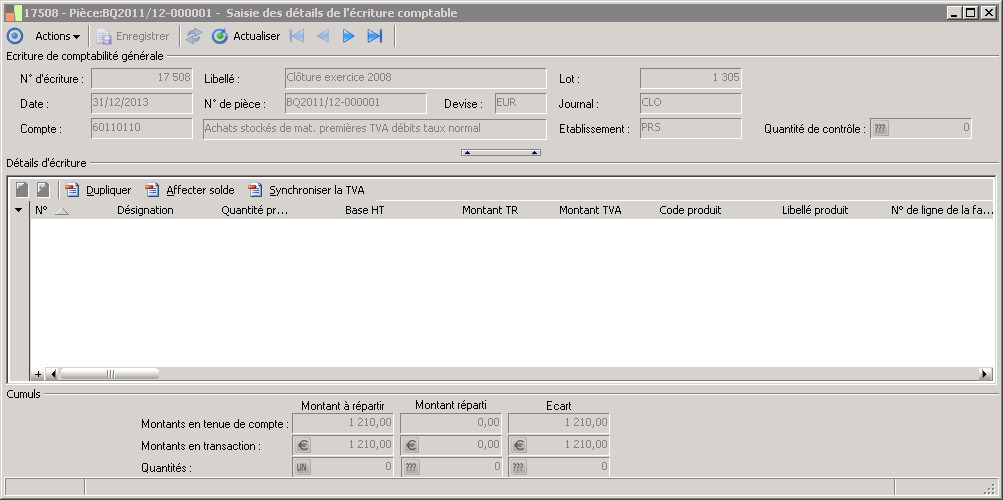Viewport: 1003px width, 500px height.
Task: Click the Montant TVA column header
Action: click(590, 210)
